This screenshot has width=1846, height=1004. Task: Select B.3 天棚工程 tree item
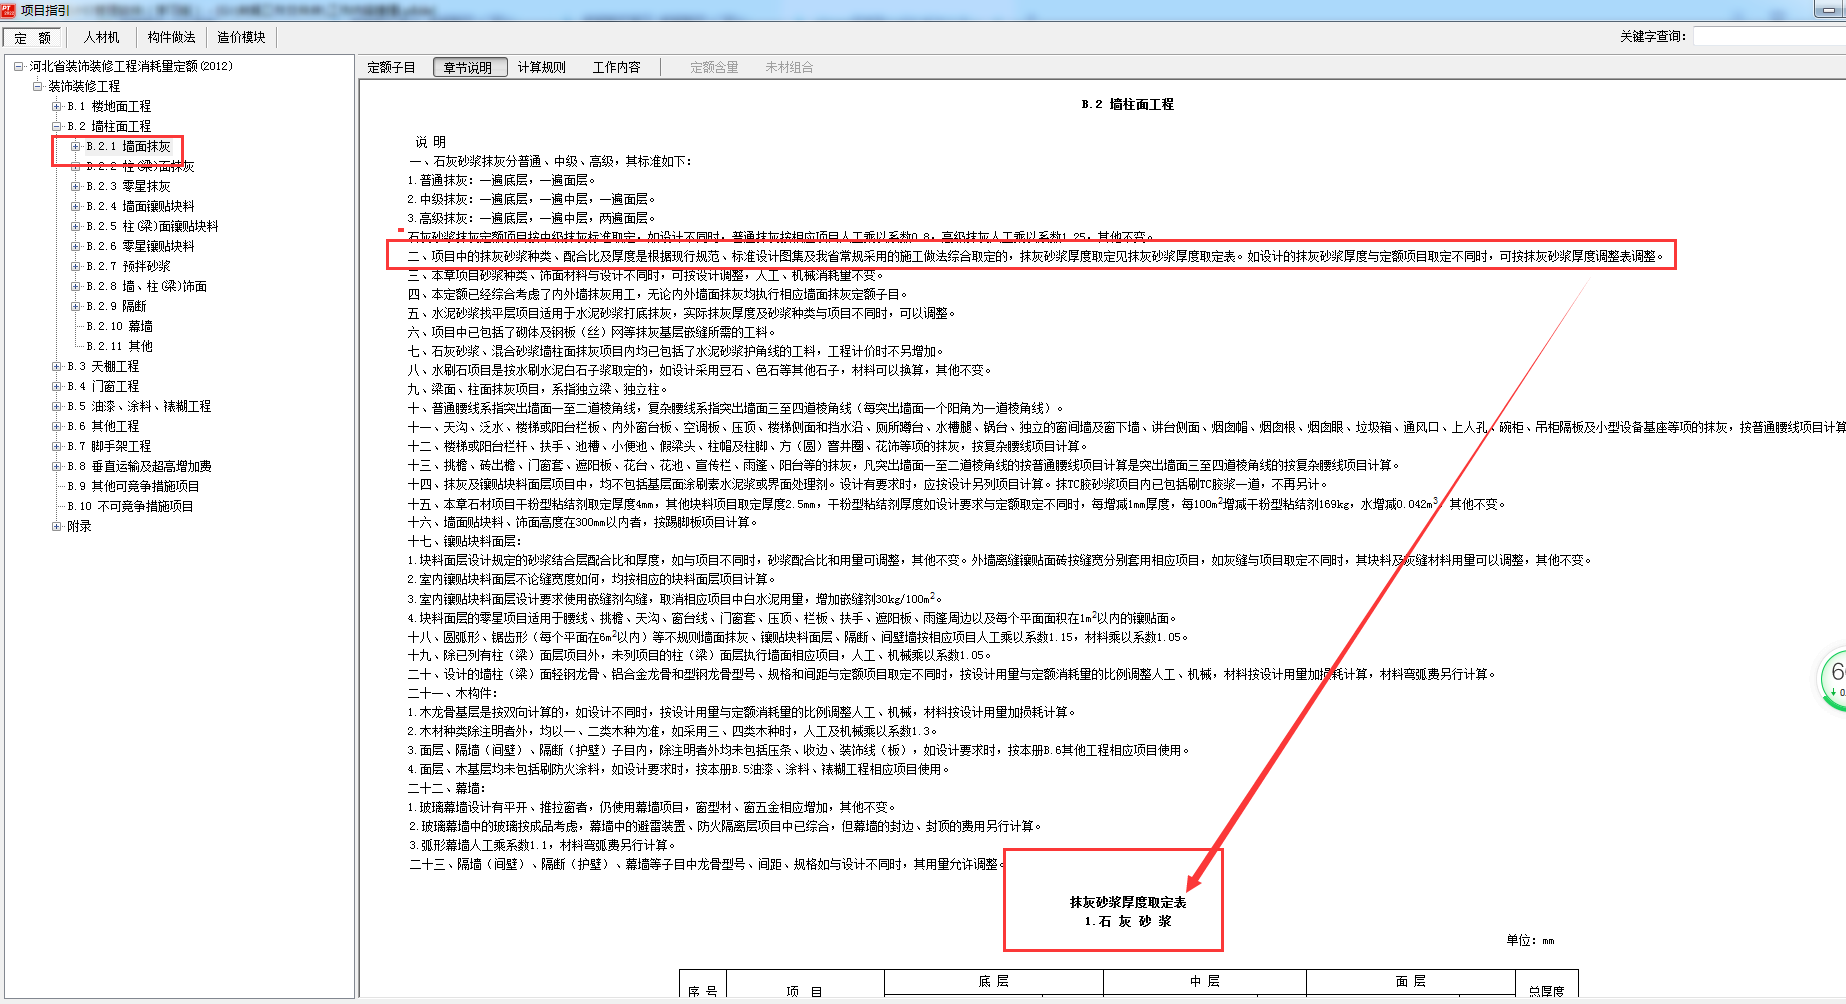pos(103,366)
